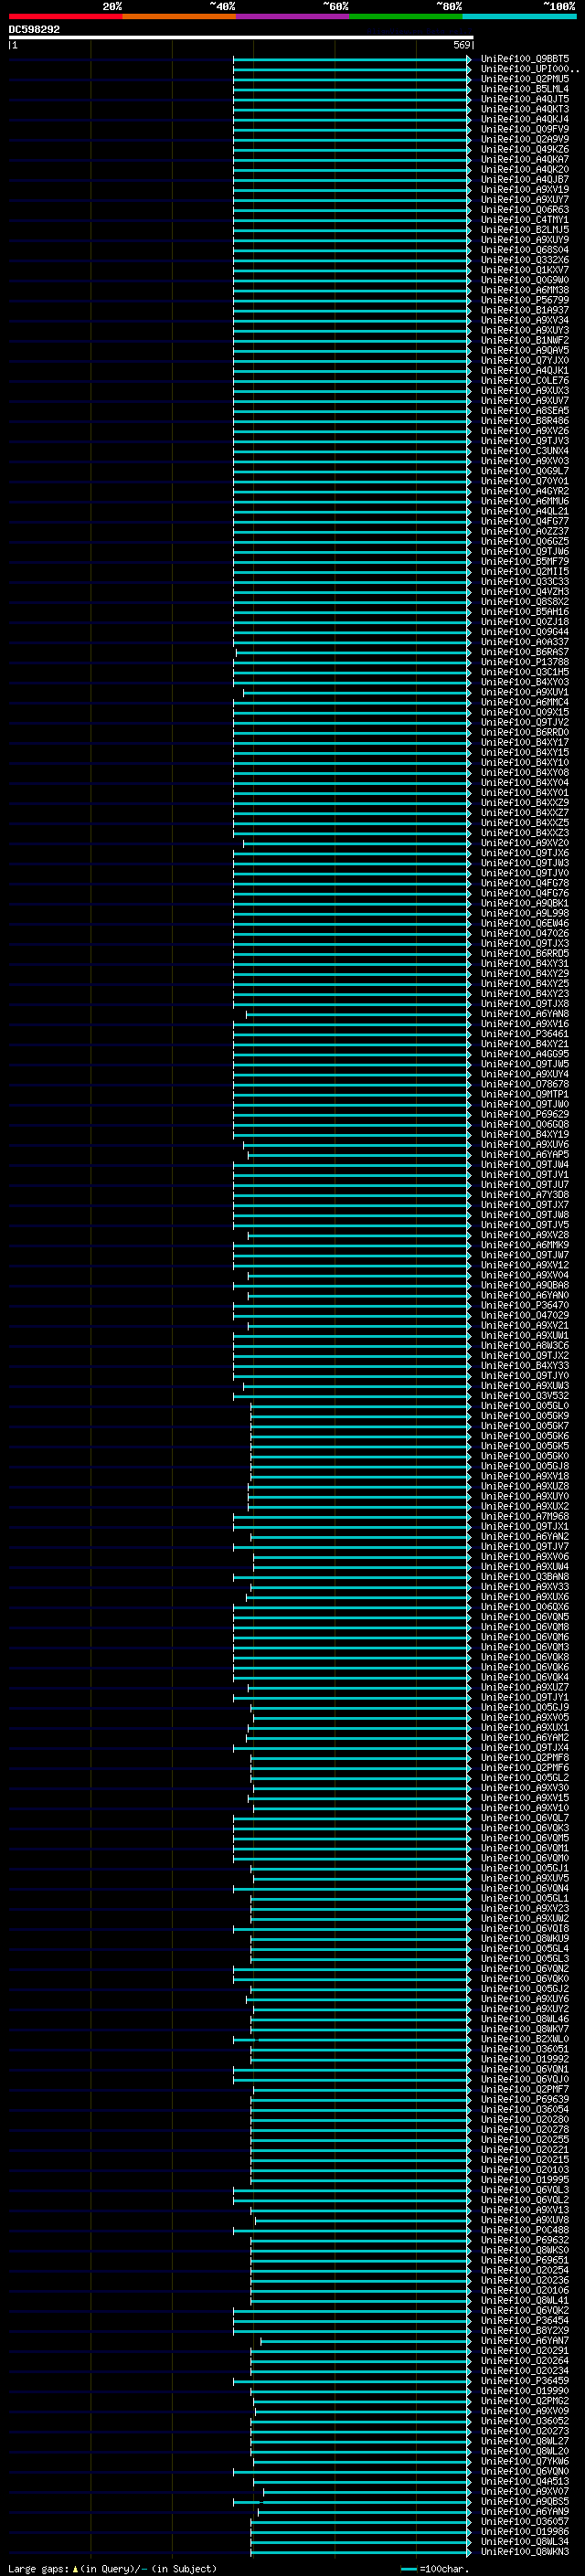The image size is (585, 2576).
Task: Select hit label UniRef100_A6YAN7
Action: click(525, 2341)
